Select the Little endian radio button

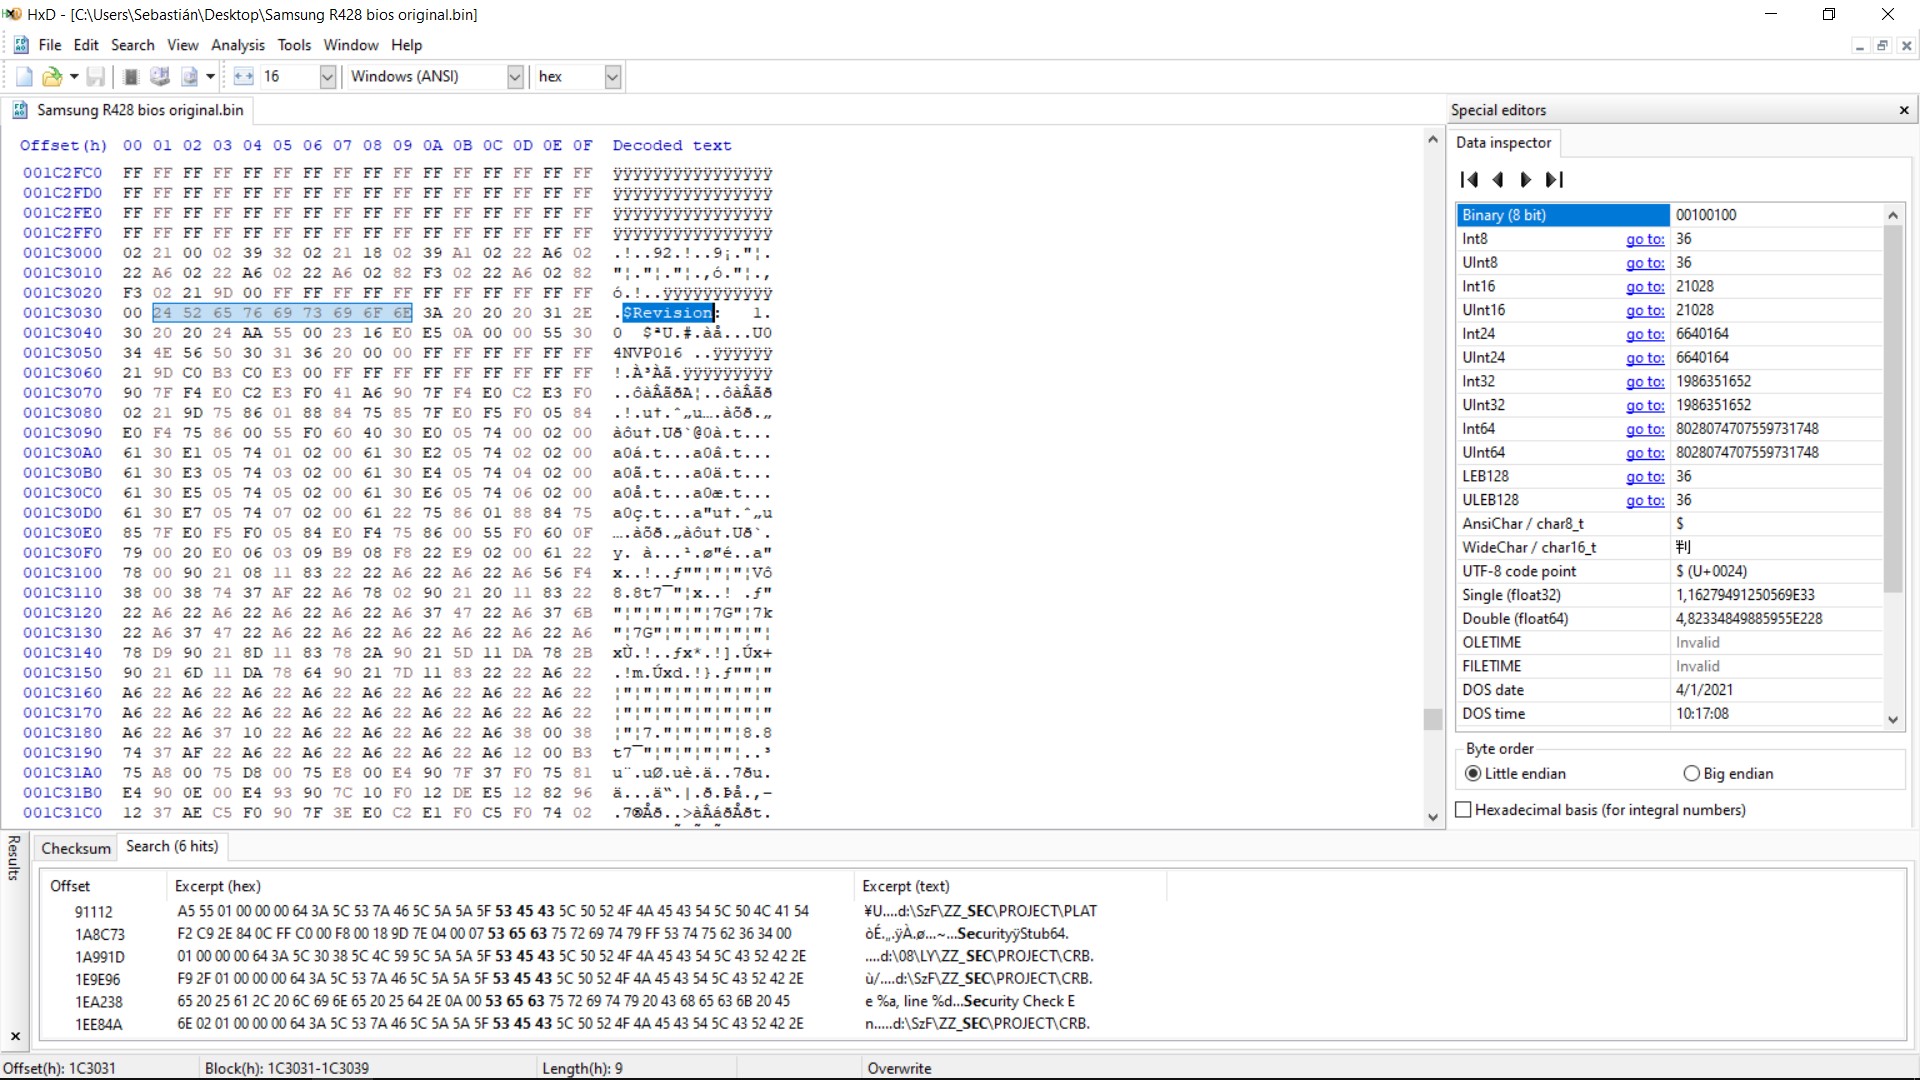(1473, 774)
